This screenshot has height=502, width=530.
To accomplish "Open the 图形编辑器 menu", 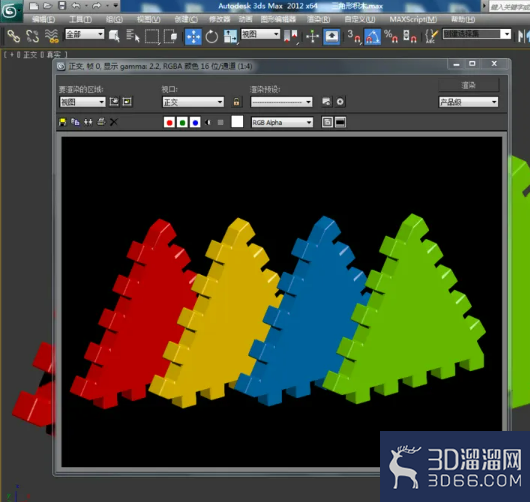I will coord(278,20).
